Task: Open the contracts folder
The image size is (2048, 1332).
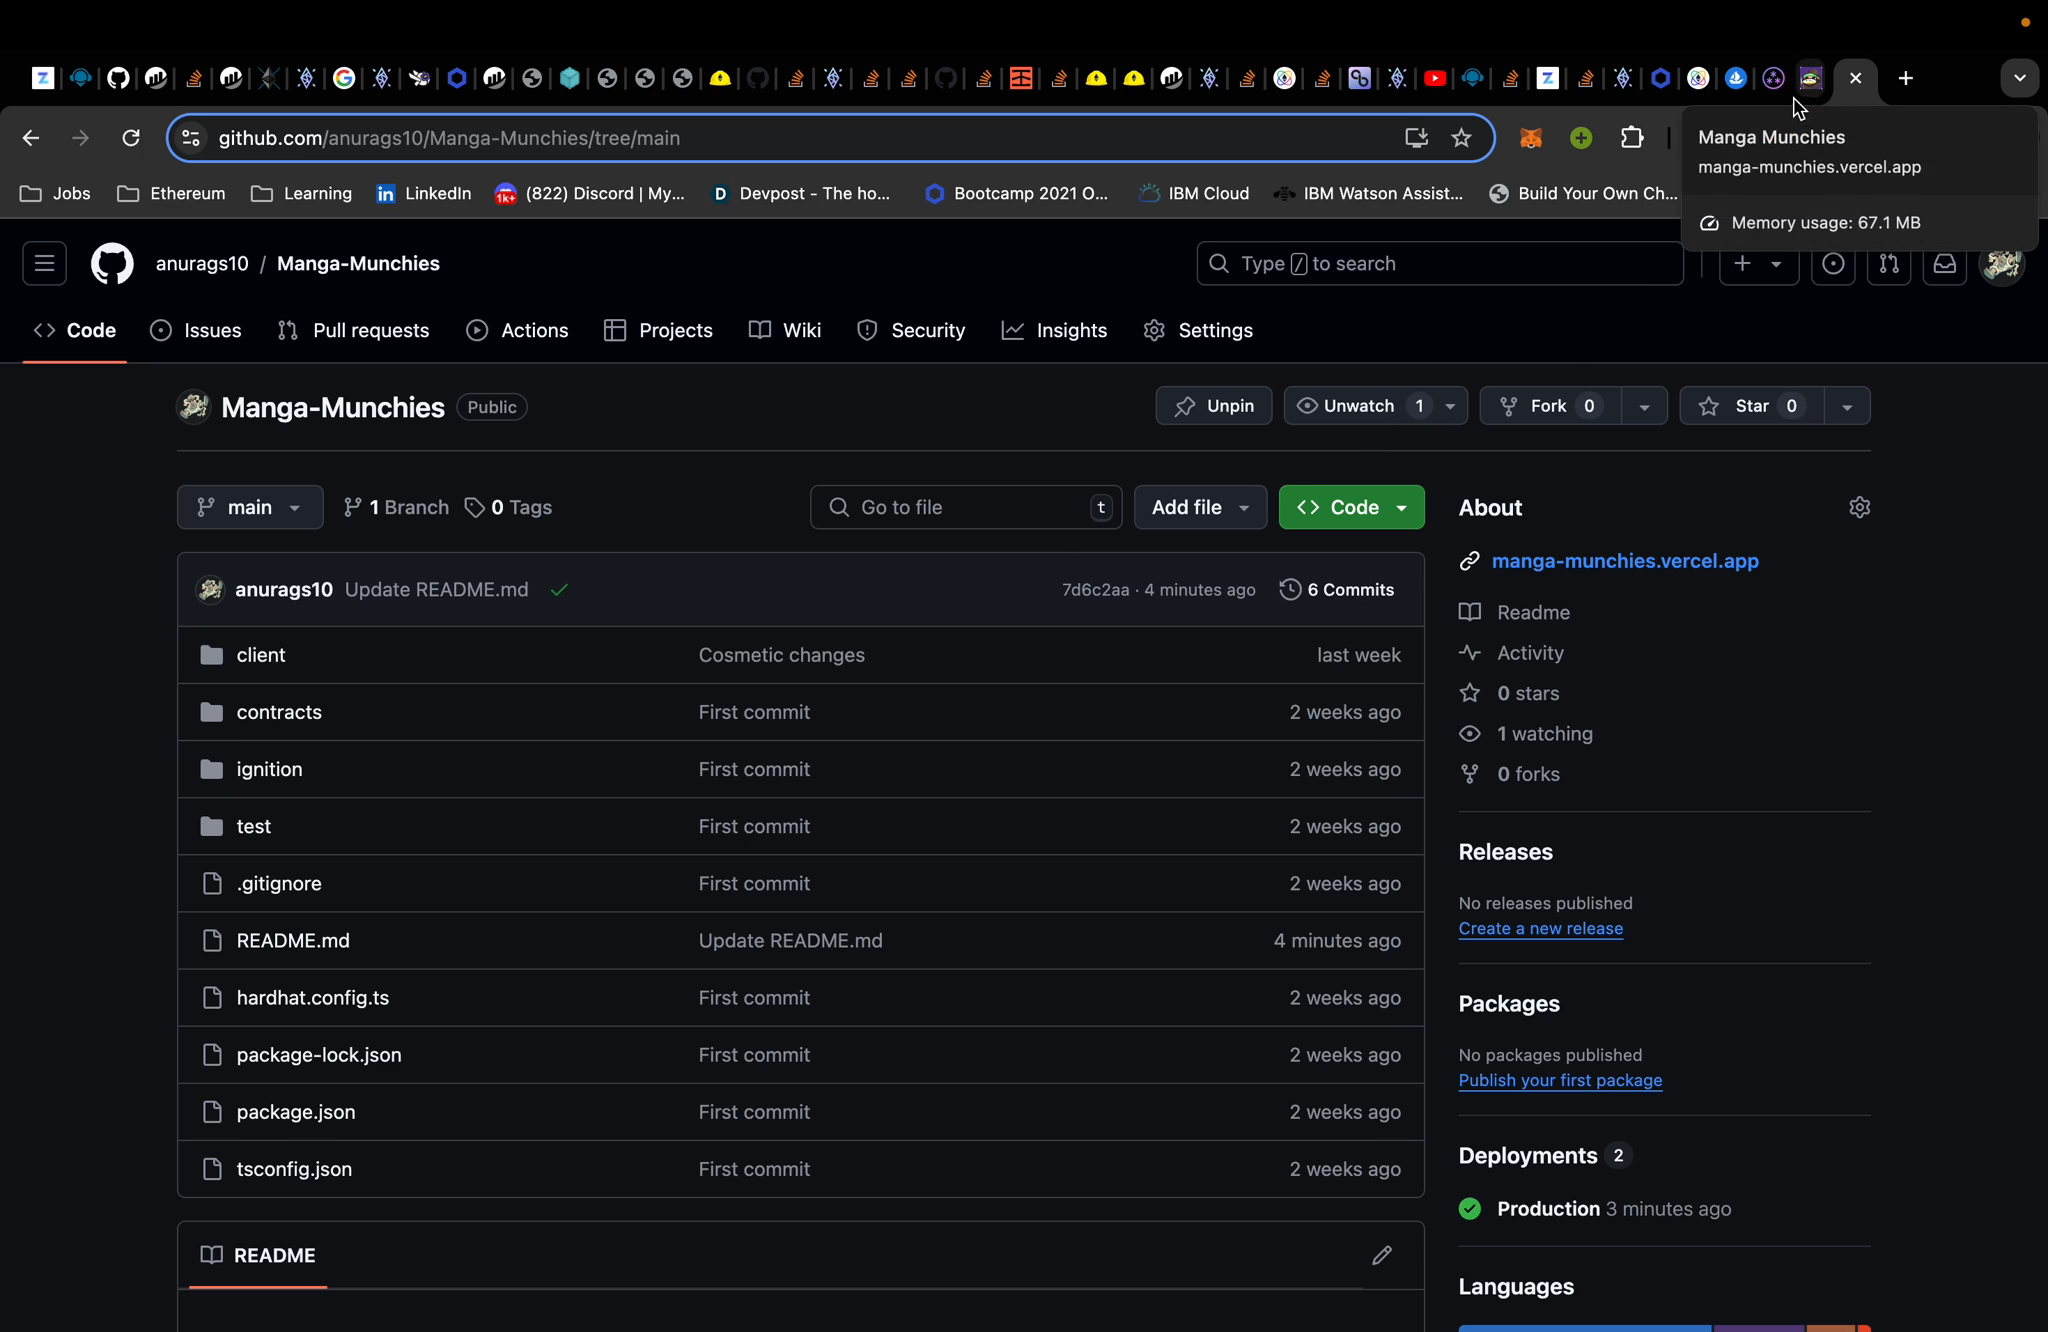Action: tap(279, 712)
